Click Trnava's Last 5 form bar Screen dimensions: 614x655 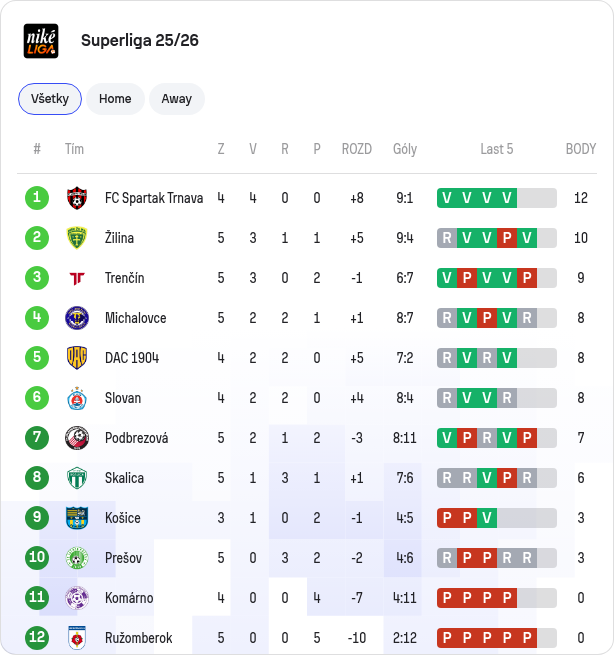tap(497, 198)
